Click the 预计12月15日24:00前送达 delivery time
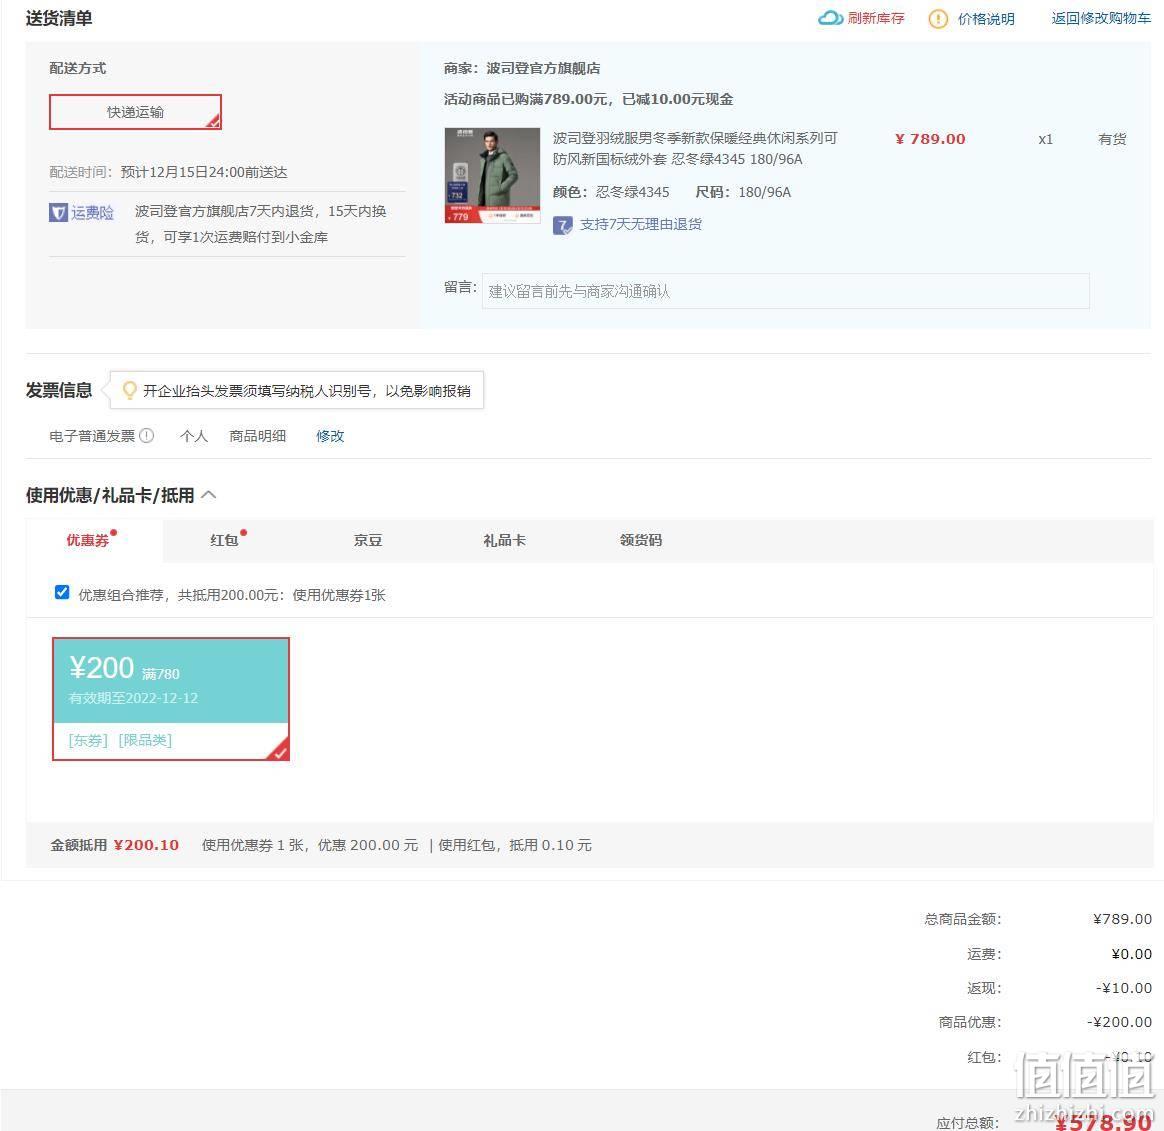 click(x=204, y=172)
